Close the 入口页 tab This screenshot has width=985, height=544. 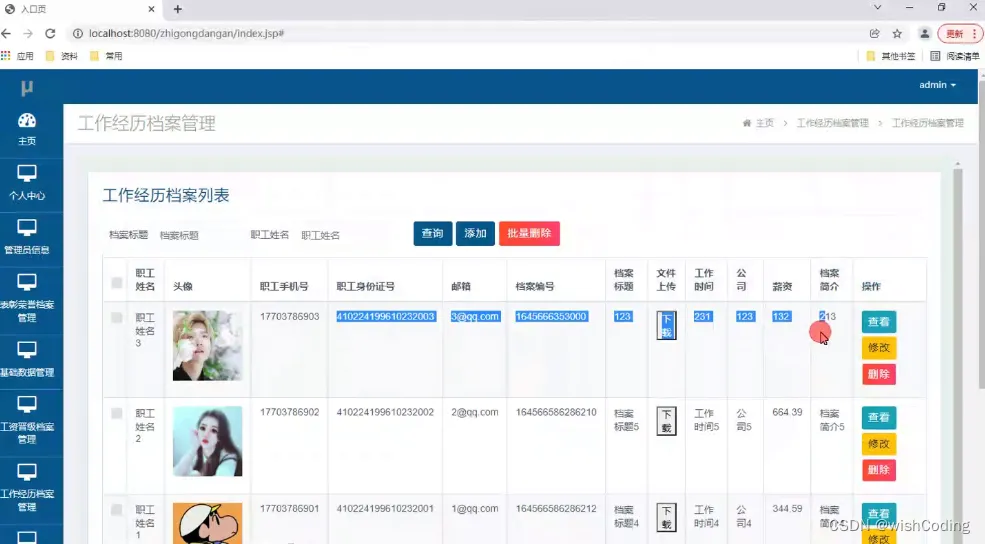pos(151,9)
